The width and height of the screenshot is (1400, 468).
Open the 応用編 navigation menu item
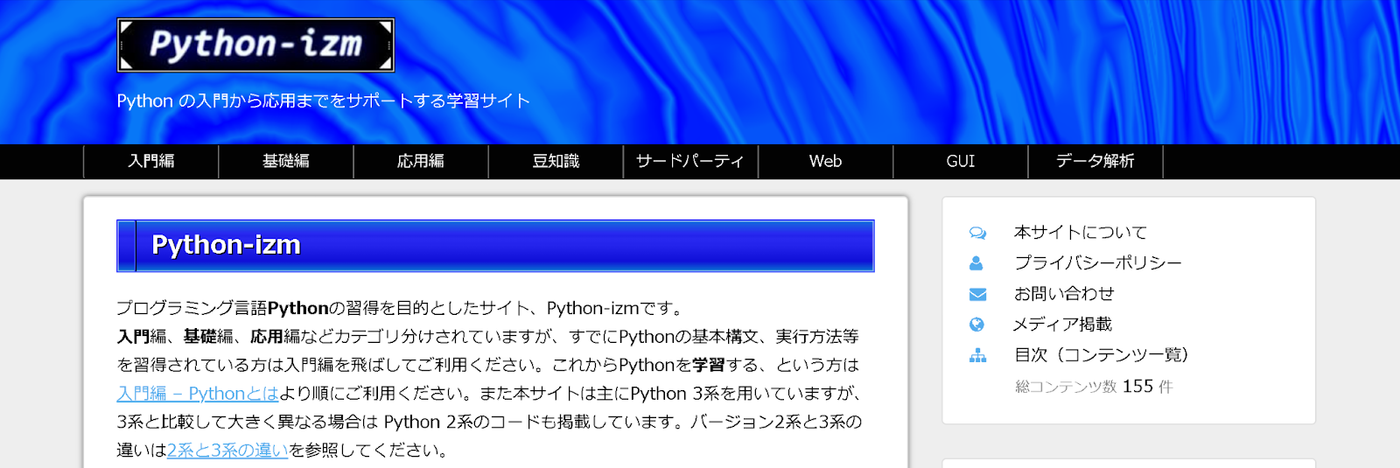point(421,161)
